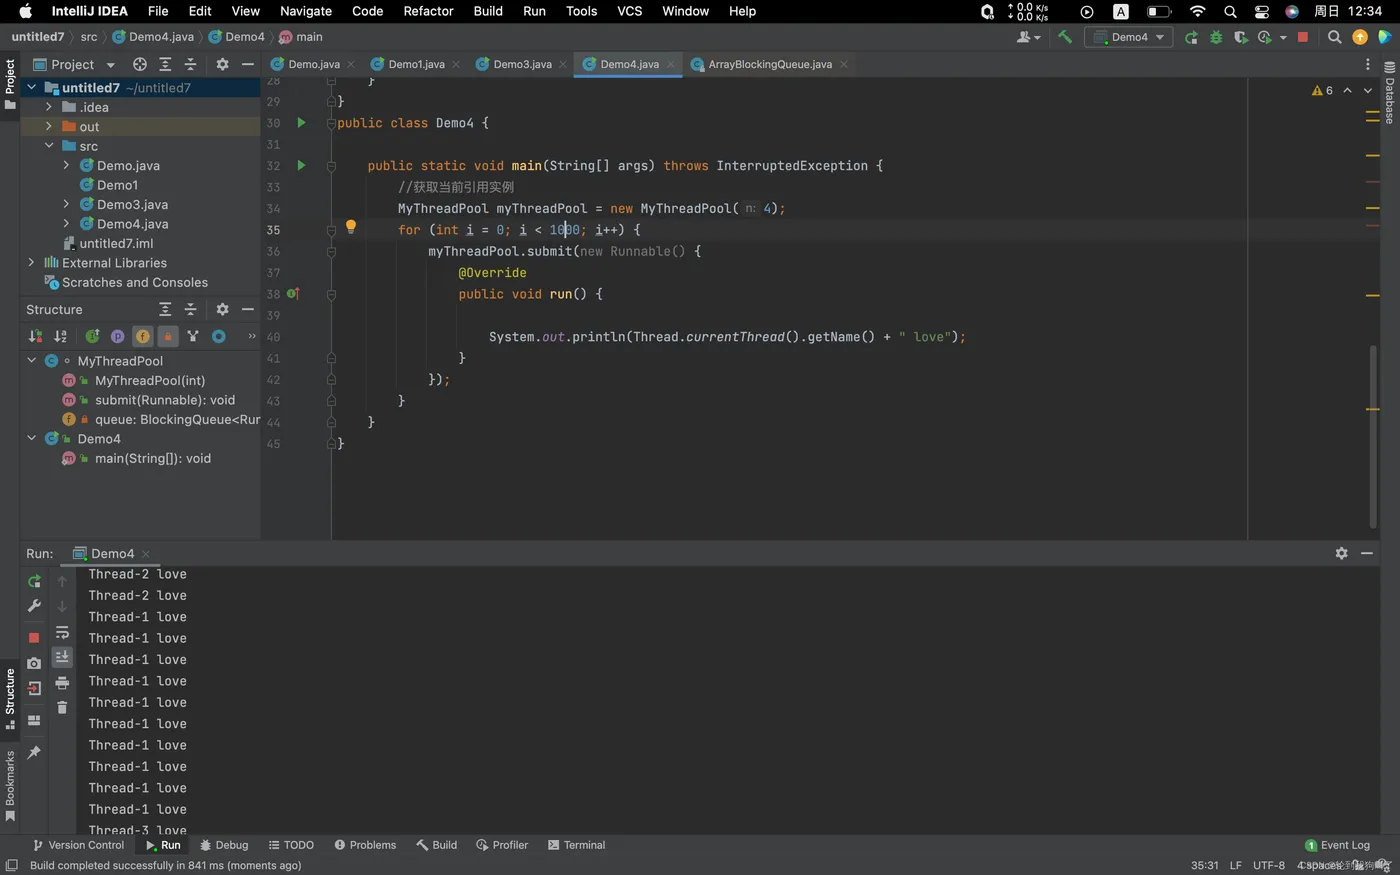
Task: Expand External Libraries node
Action: tap(31, 263)
